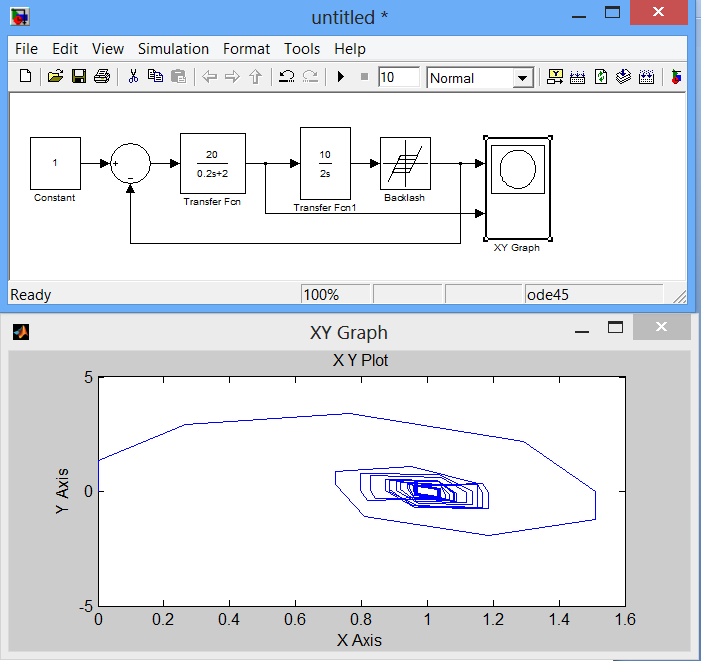
Task: Click the 'XY Graph' block label under the block
Action: pos(517,248)
